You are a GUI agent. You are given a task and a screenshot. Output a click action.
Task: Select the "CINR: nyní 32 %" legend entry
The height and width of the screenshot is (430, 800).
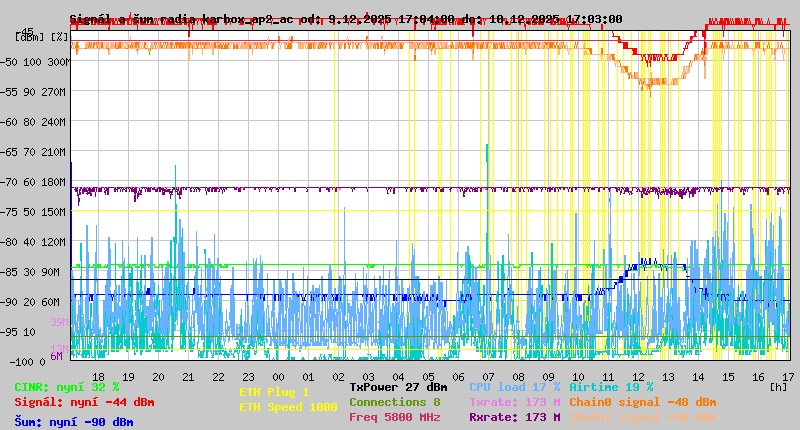pyautogui.click(x=67, y=387)
